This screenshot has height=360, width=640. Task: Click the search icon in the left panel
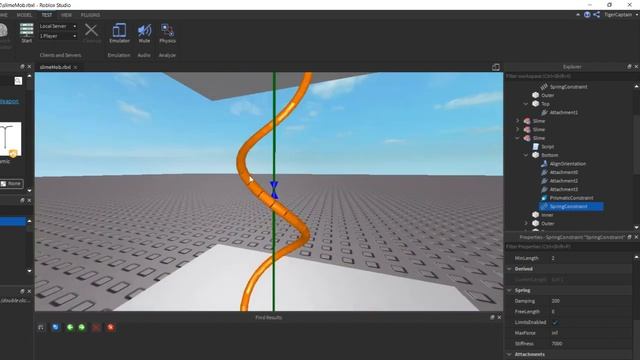point(18,81)
